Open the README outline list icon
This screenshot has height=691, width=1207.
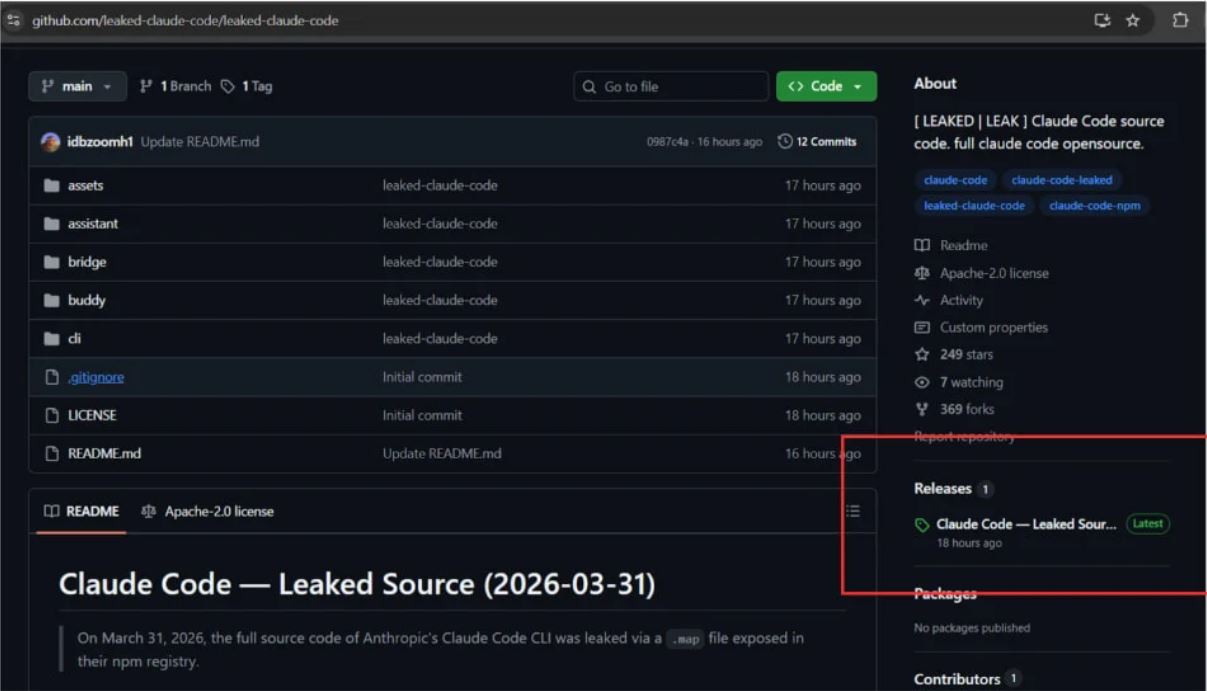pos(852,511)
